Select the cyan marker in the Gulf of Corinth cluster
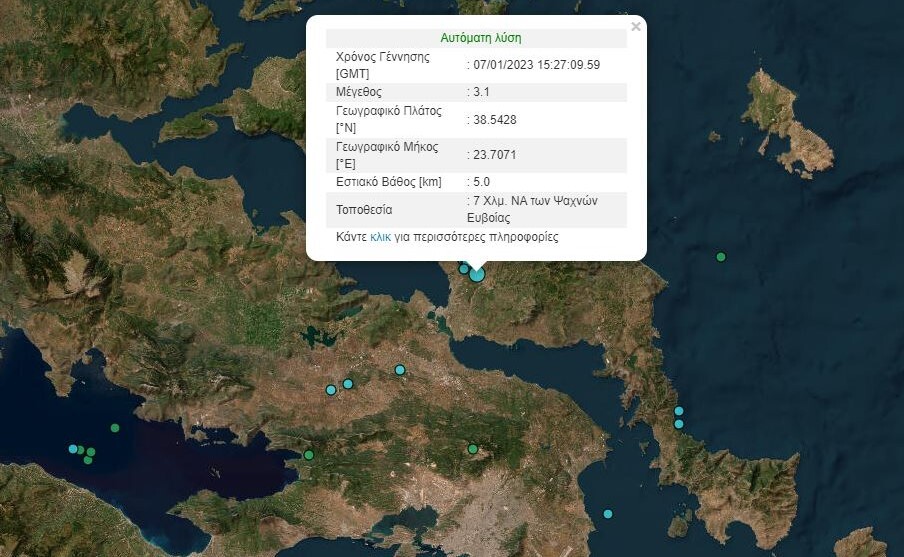The width and height of the screenshot is (904, 557). click(73, 449)
